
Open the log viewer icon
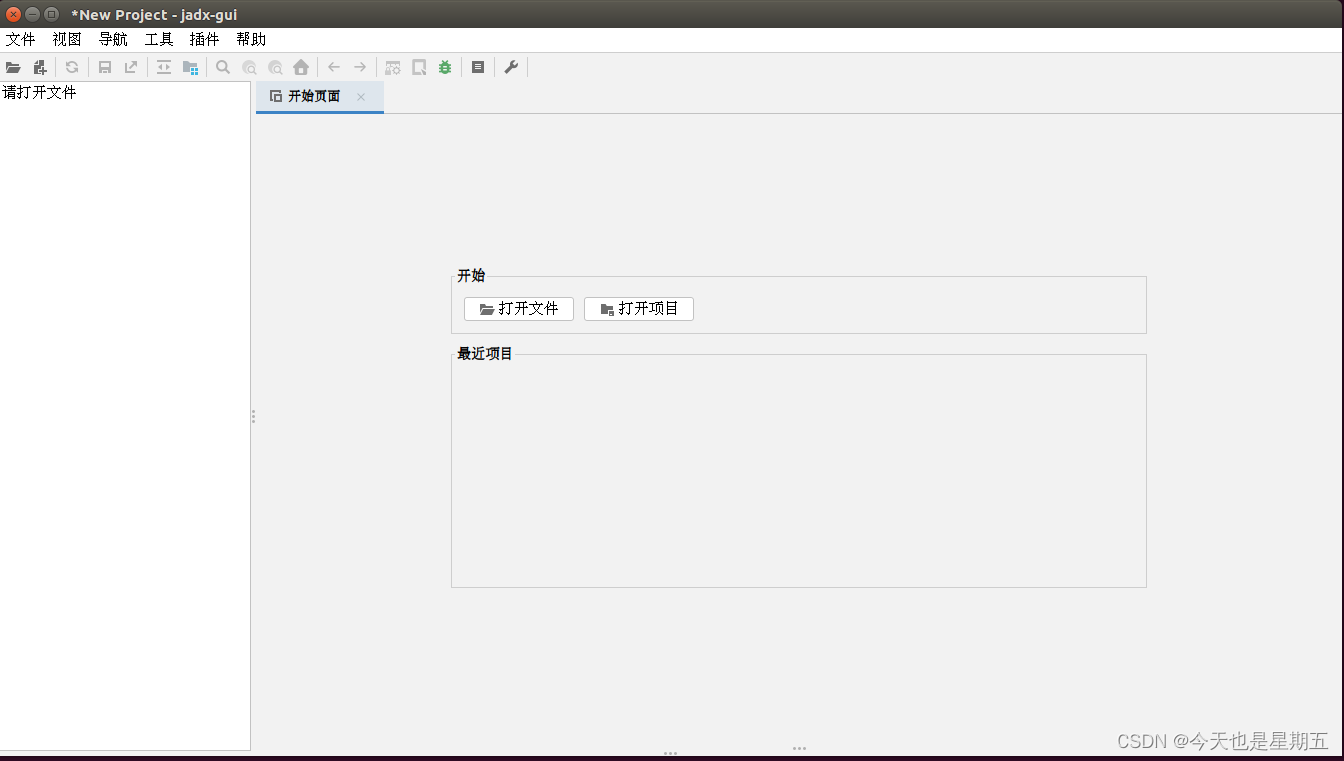tap(478, 67)
